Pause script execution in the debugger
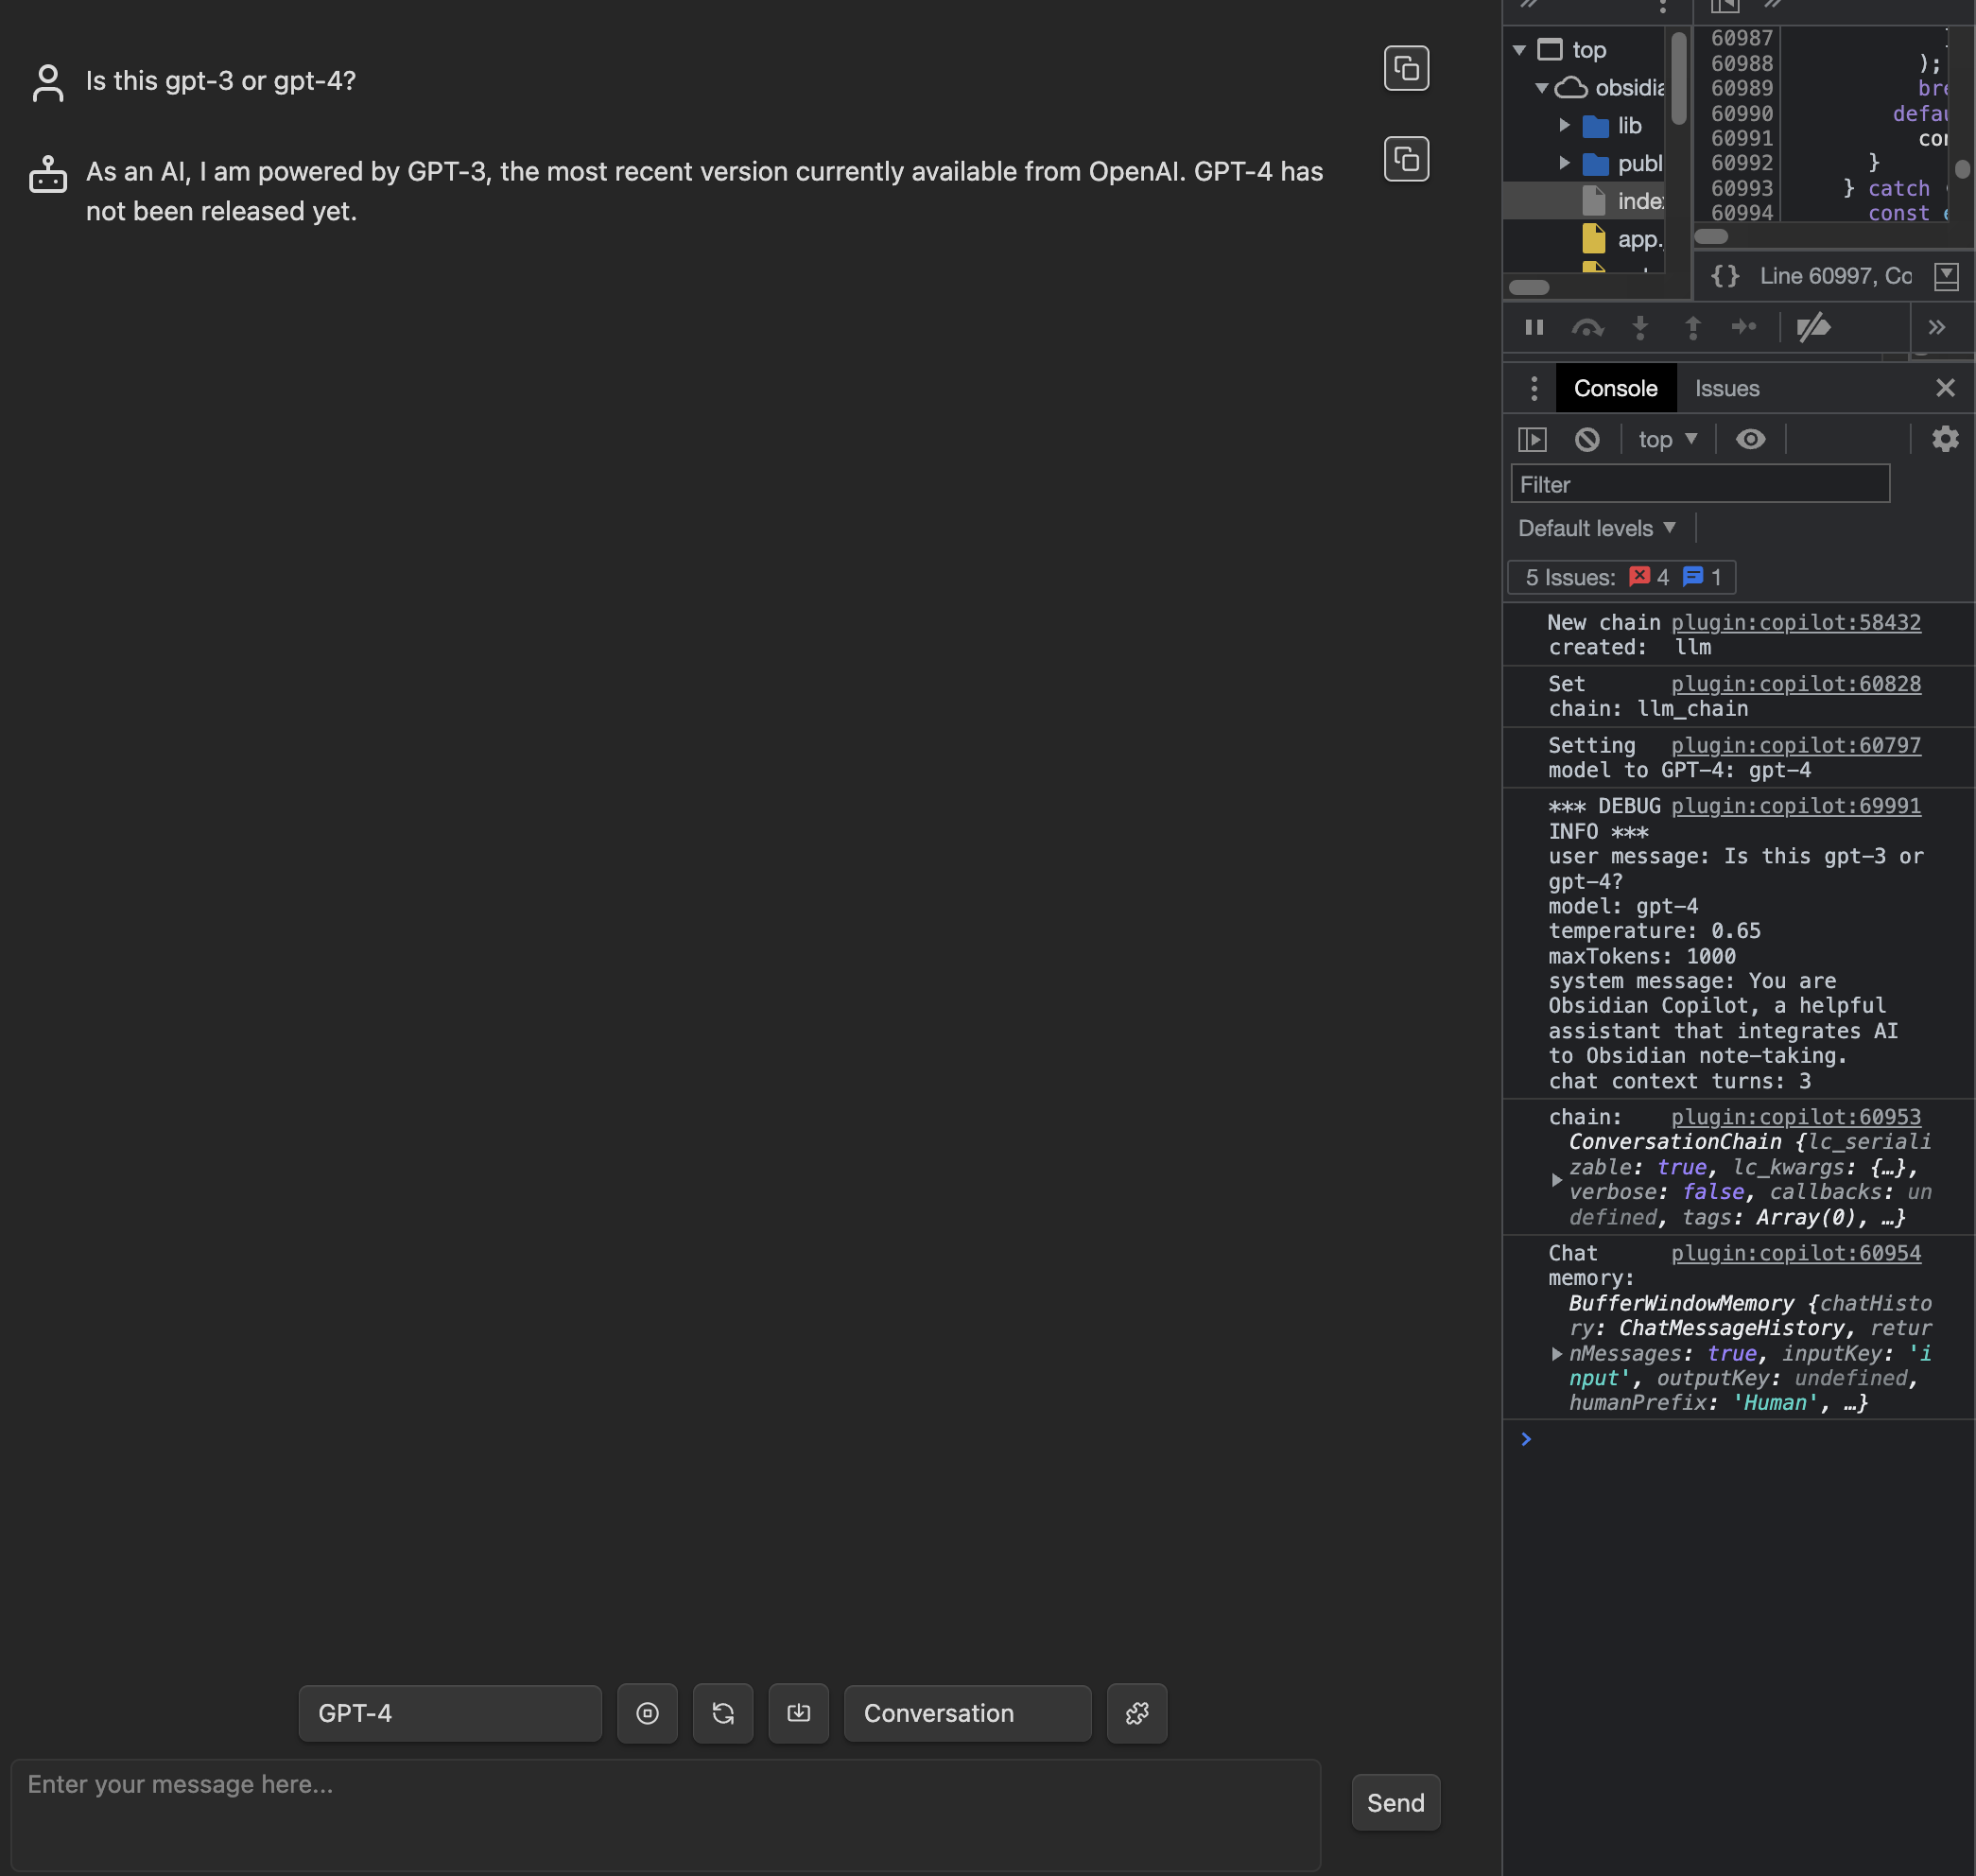 pos(1535,327)
